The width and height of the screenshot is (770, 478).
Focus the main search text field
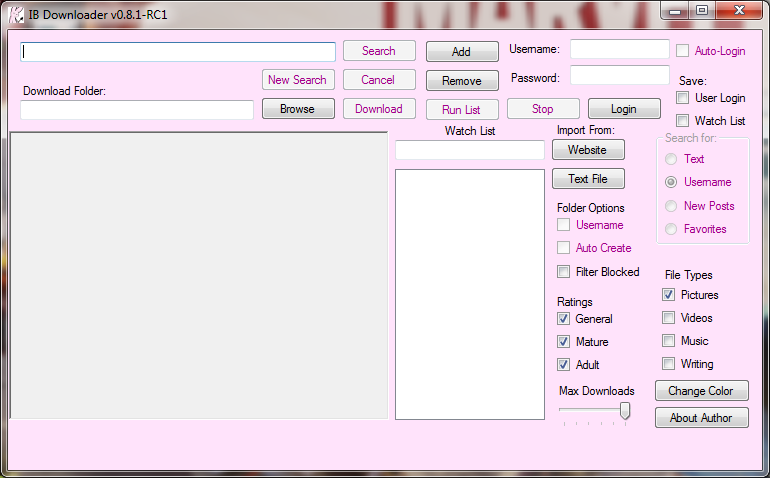(178, 52)
